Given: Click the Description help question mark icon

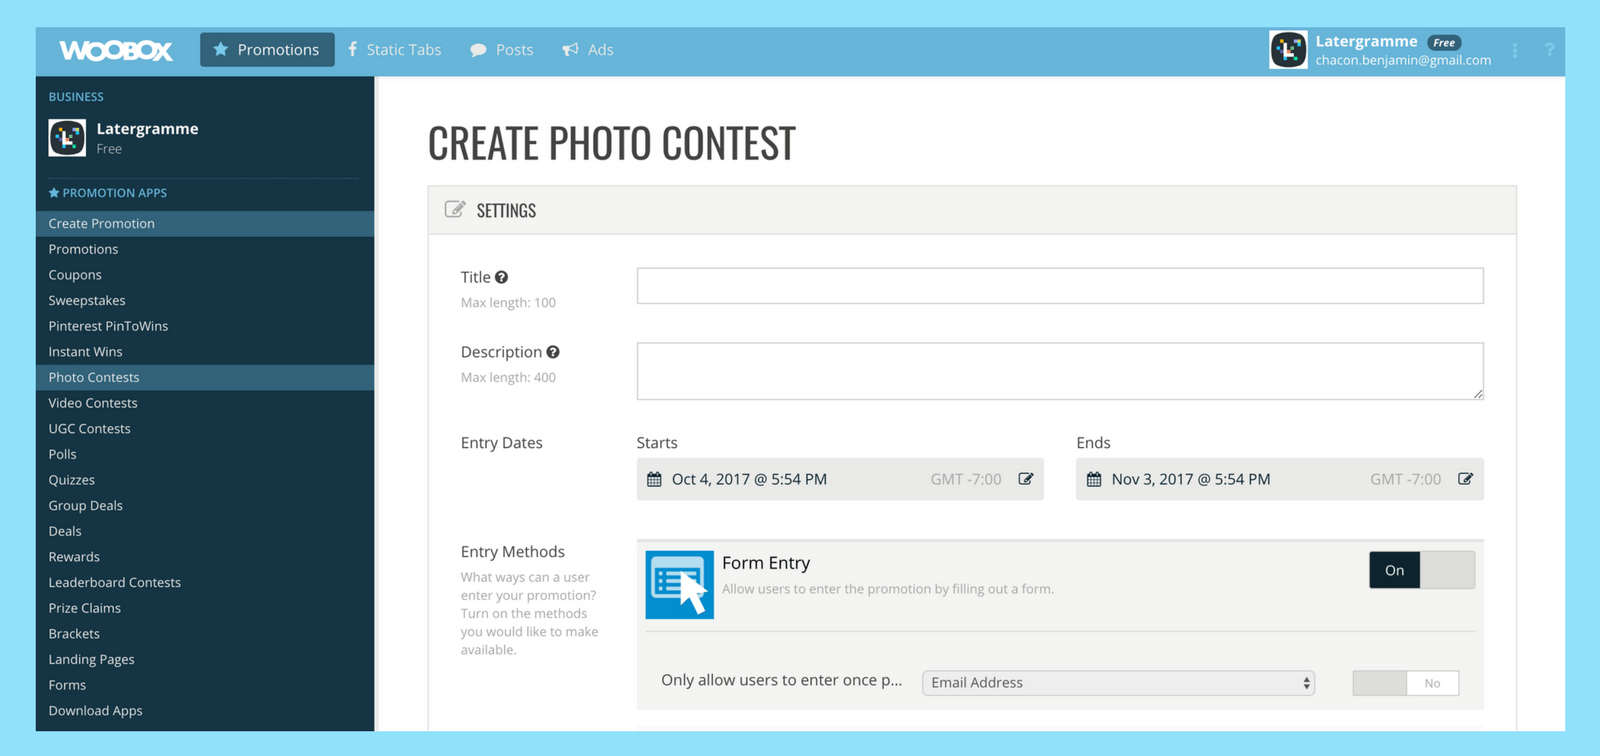Looking at the screenshot, I should (553, 352).
